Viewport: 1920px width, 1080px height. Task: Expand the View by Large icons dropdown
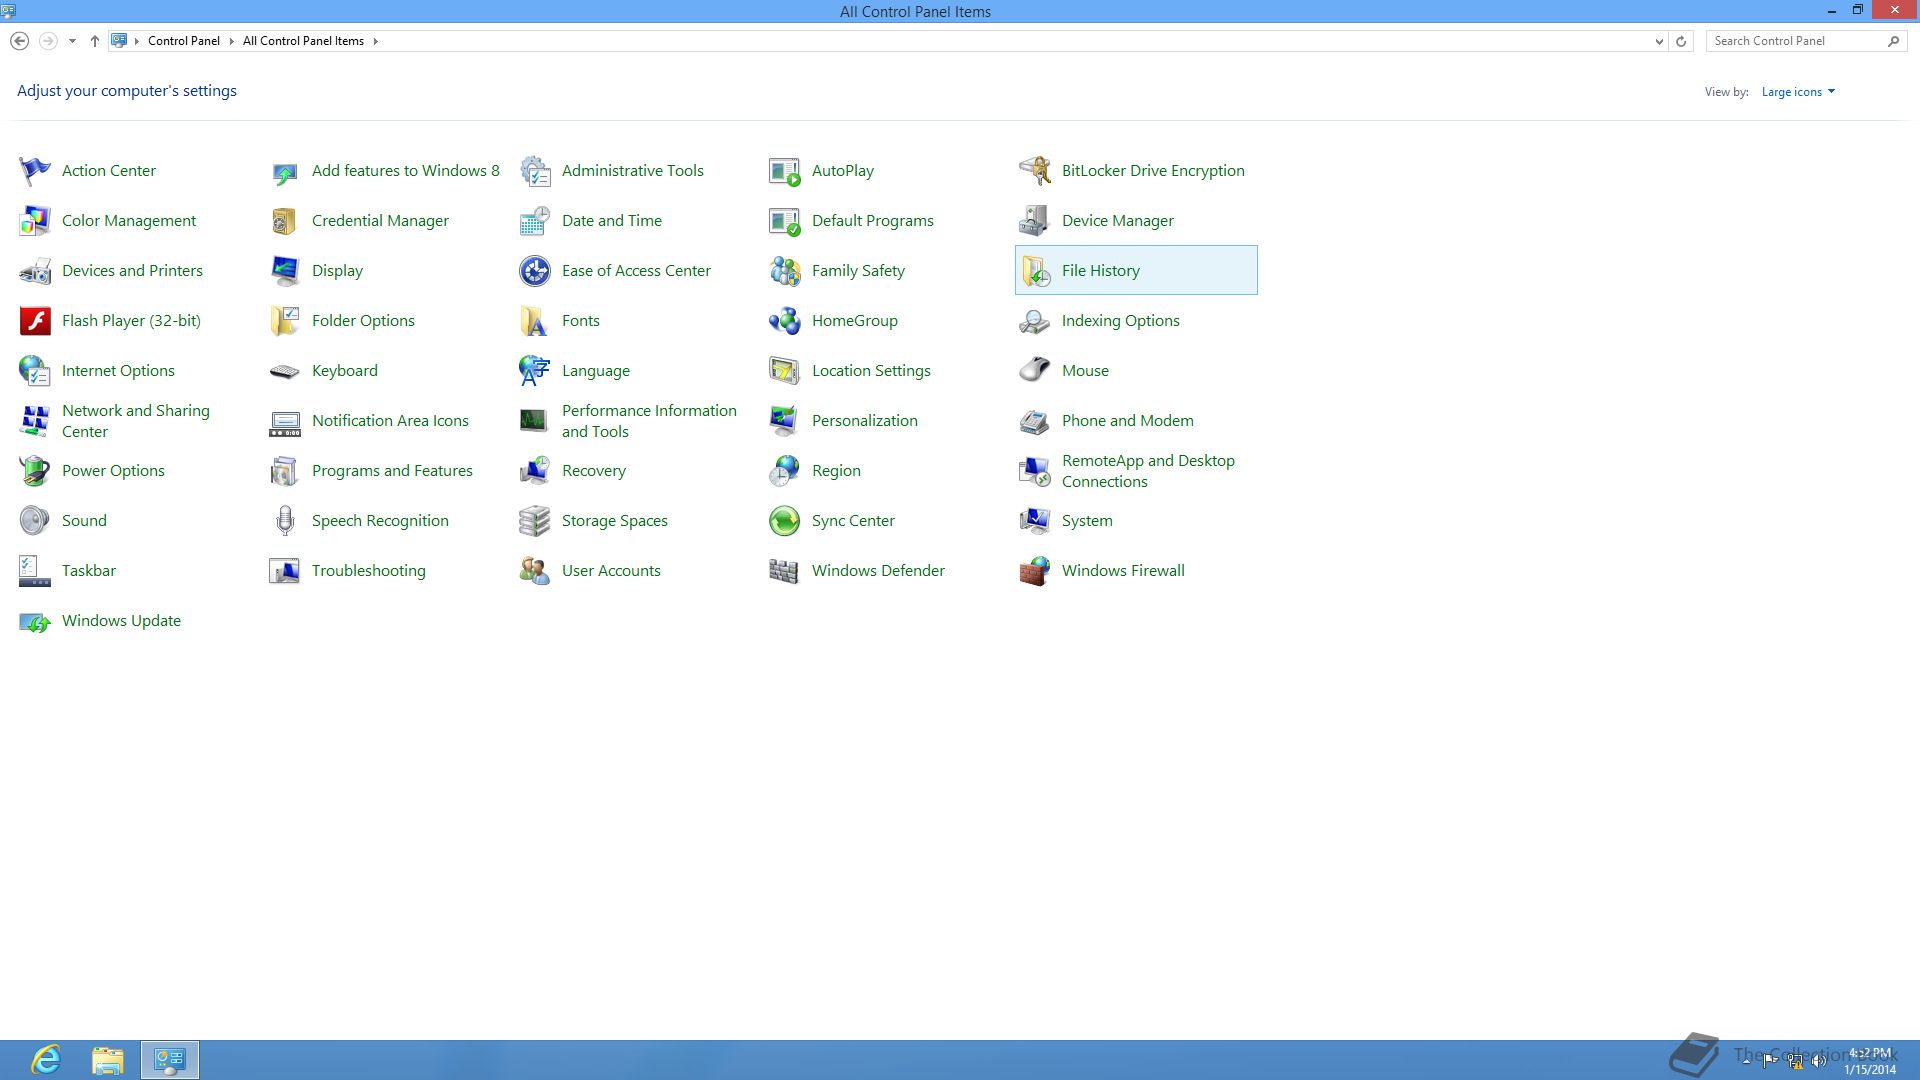tap(1798, 92)
